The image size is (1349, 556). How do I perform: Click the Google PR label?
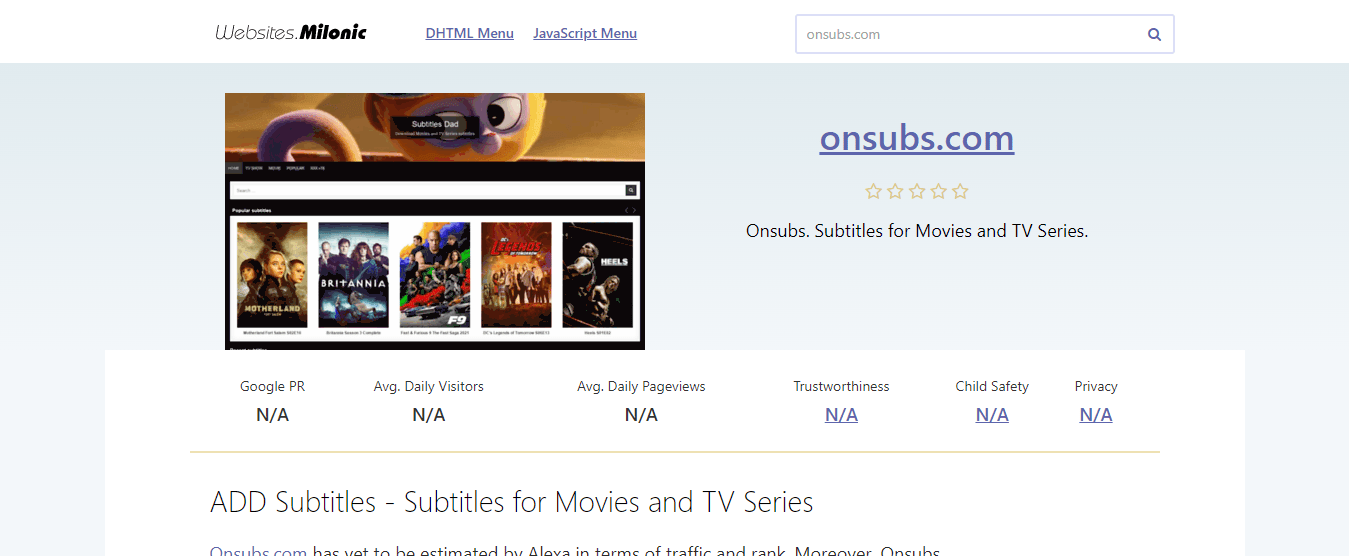(272, 386)
